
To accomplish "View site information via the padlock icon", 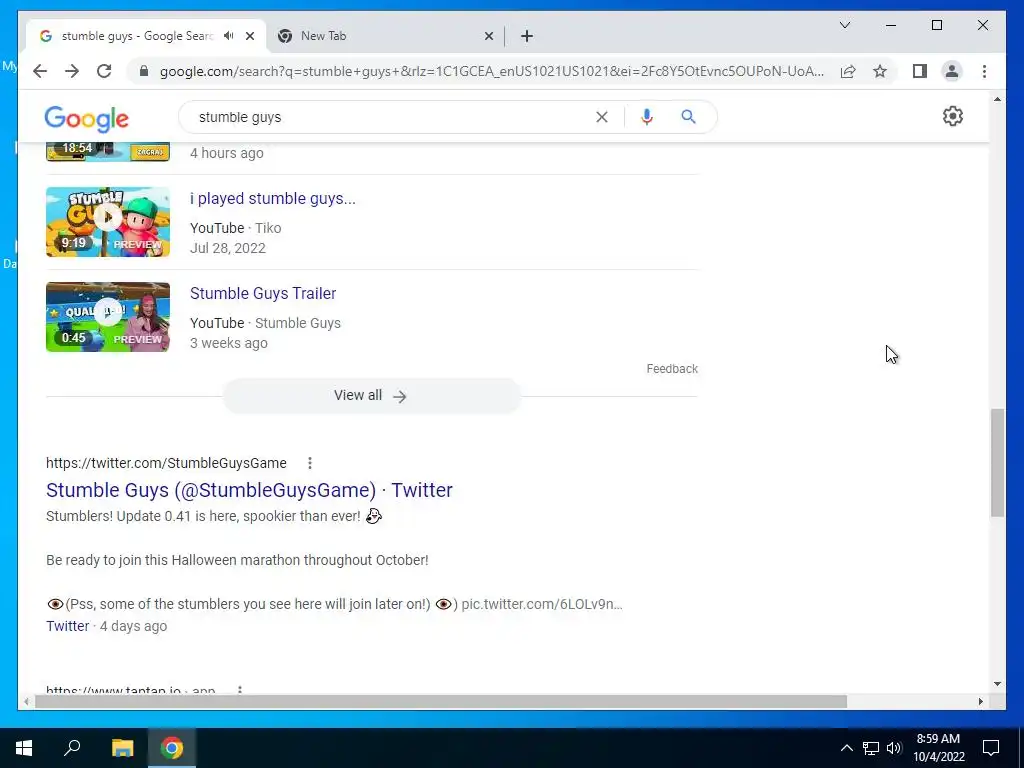I will coord(144,71).
